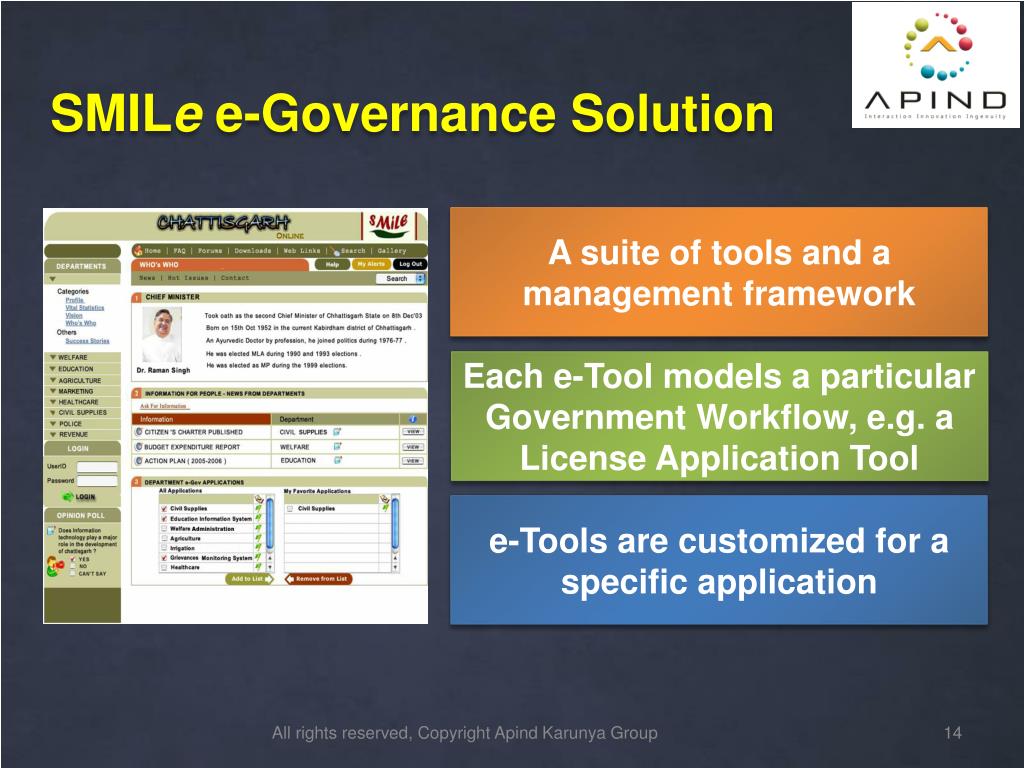
Task: Click the All Applications list scrollbar thumb
Action: point(270,524)
